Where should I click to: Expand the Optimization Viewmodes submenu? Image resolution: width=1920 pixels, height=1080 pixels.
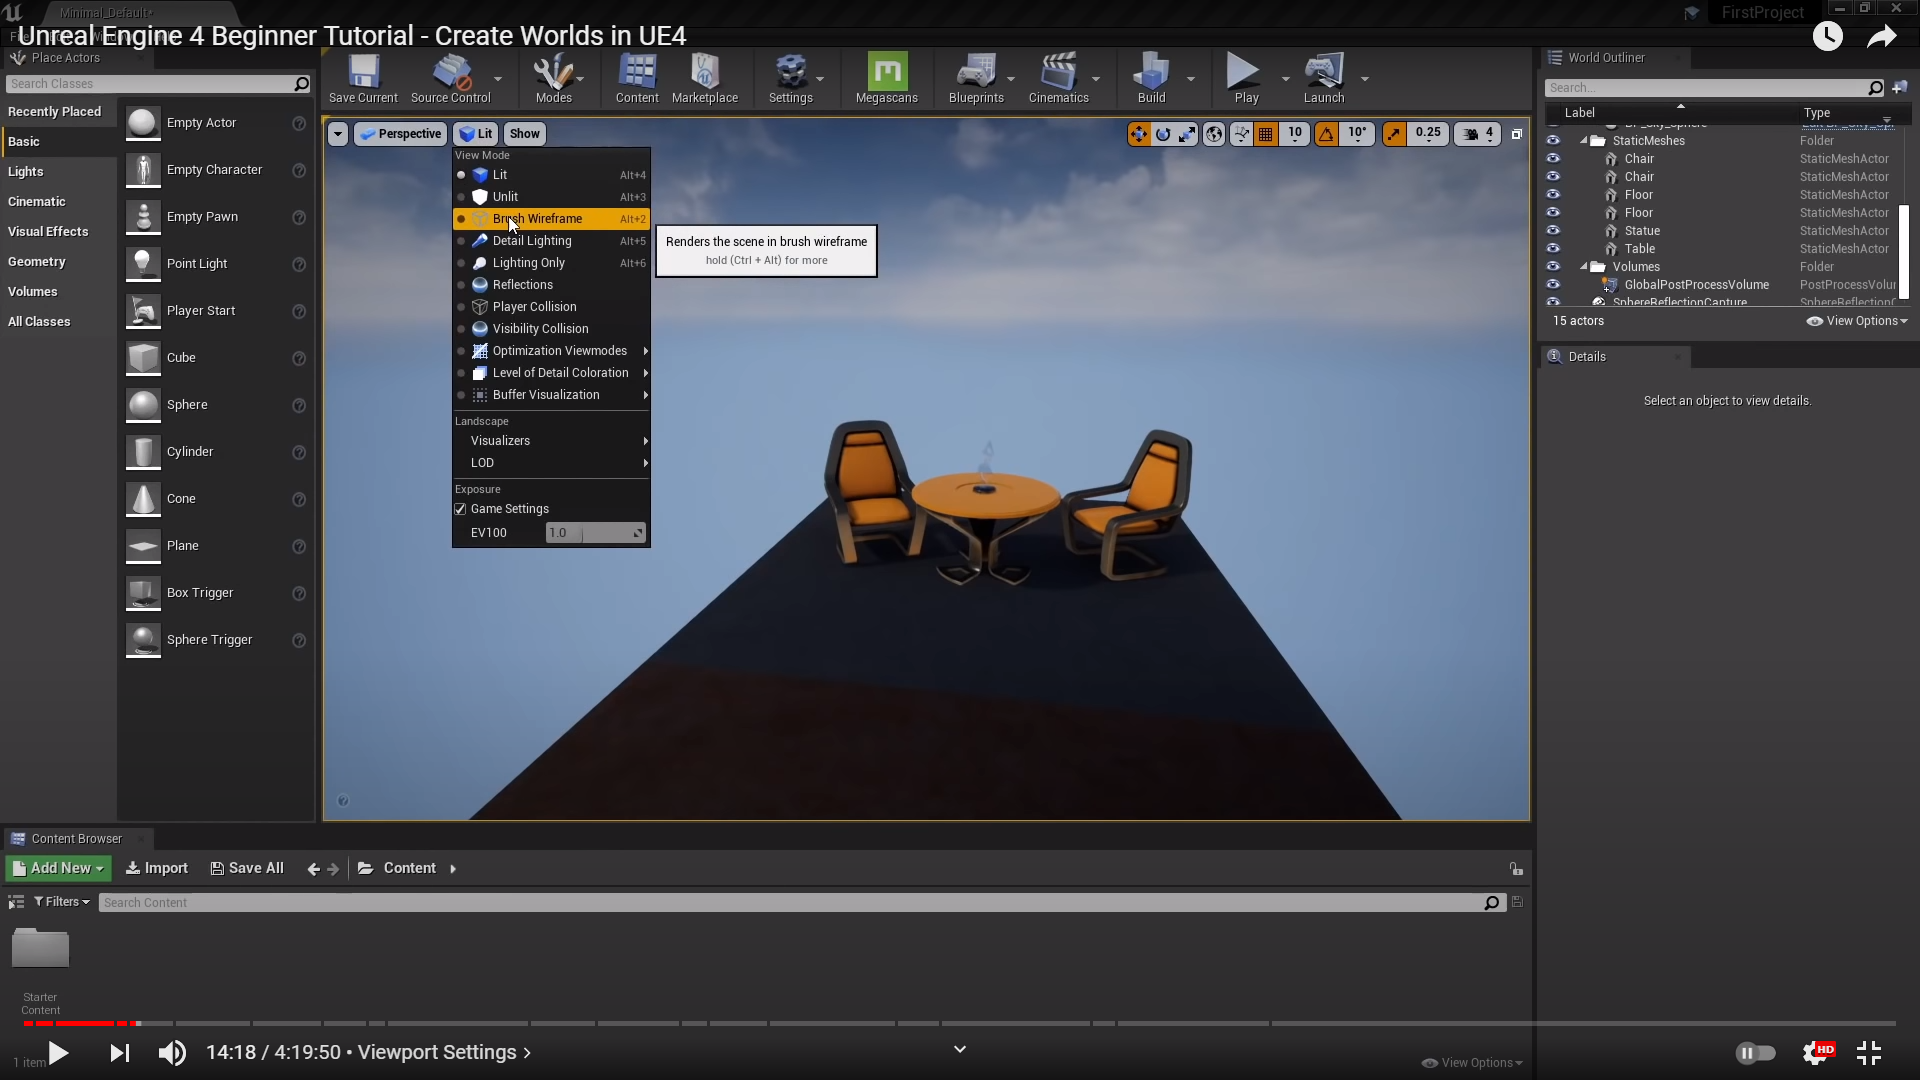tap(559, 351)
